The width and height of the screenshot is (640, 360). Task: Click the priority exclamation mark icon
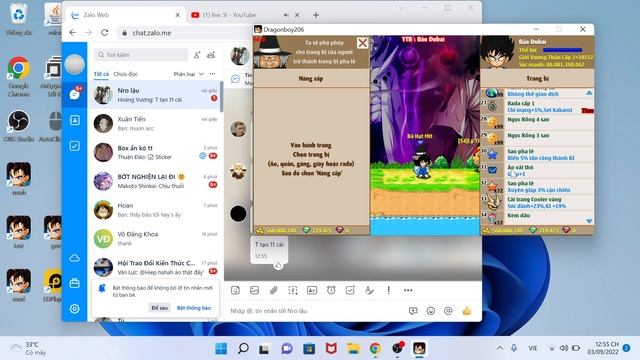point(389,290)
